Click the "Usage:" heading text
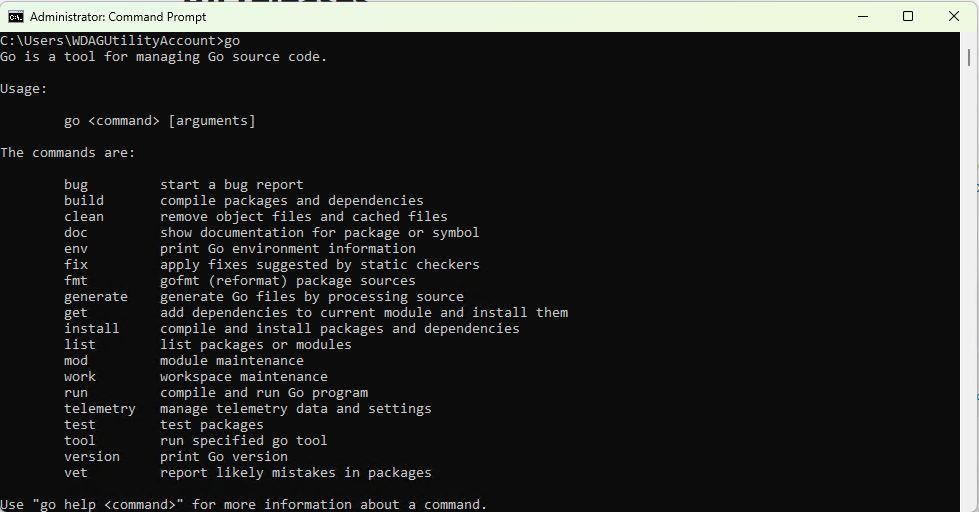This screenshot has width=979, height=512. [x=24, y=89]
